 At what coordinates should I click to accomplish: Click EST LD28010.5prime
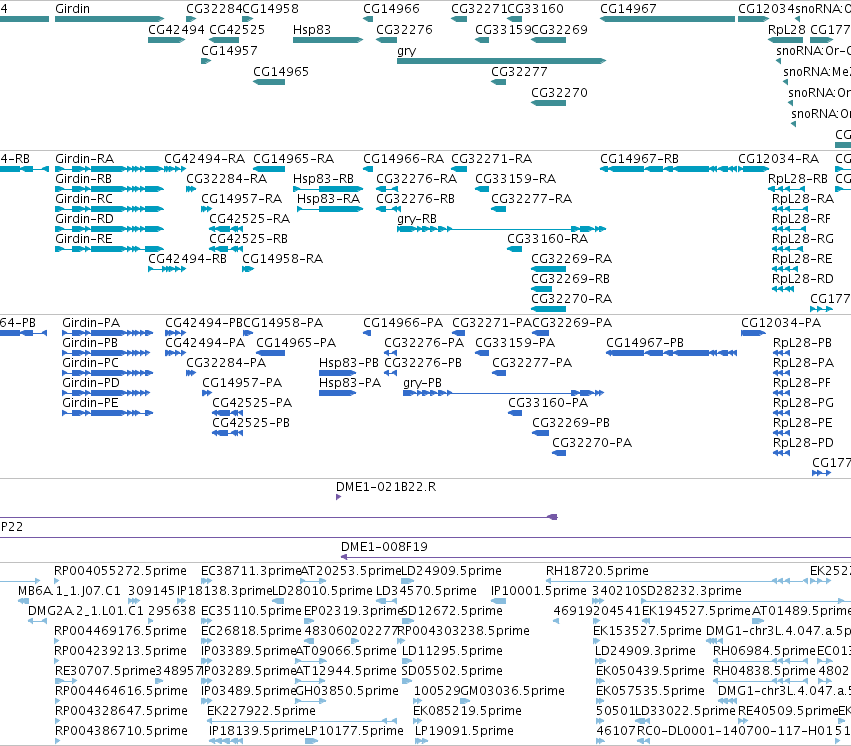point(278,601)
